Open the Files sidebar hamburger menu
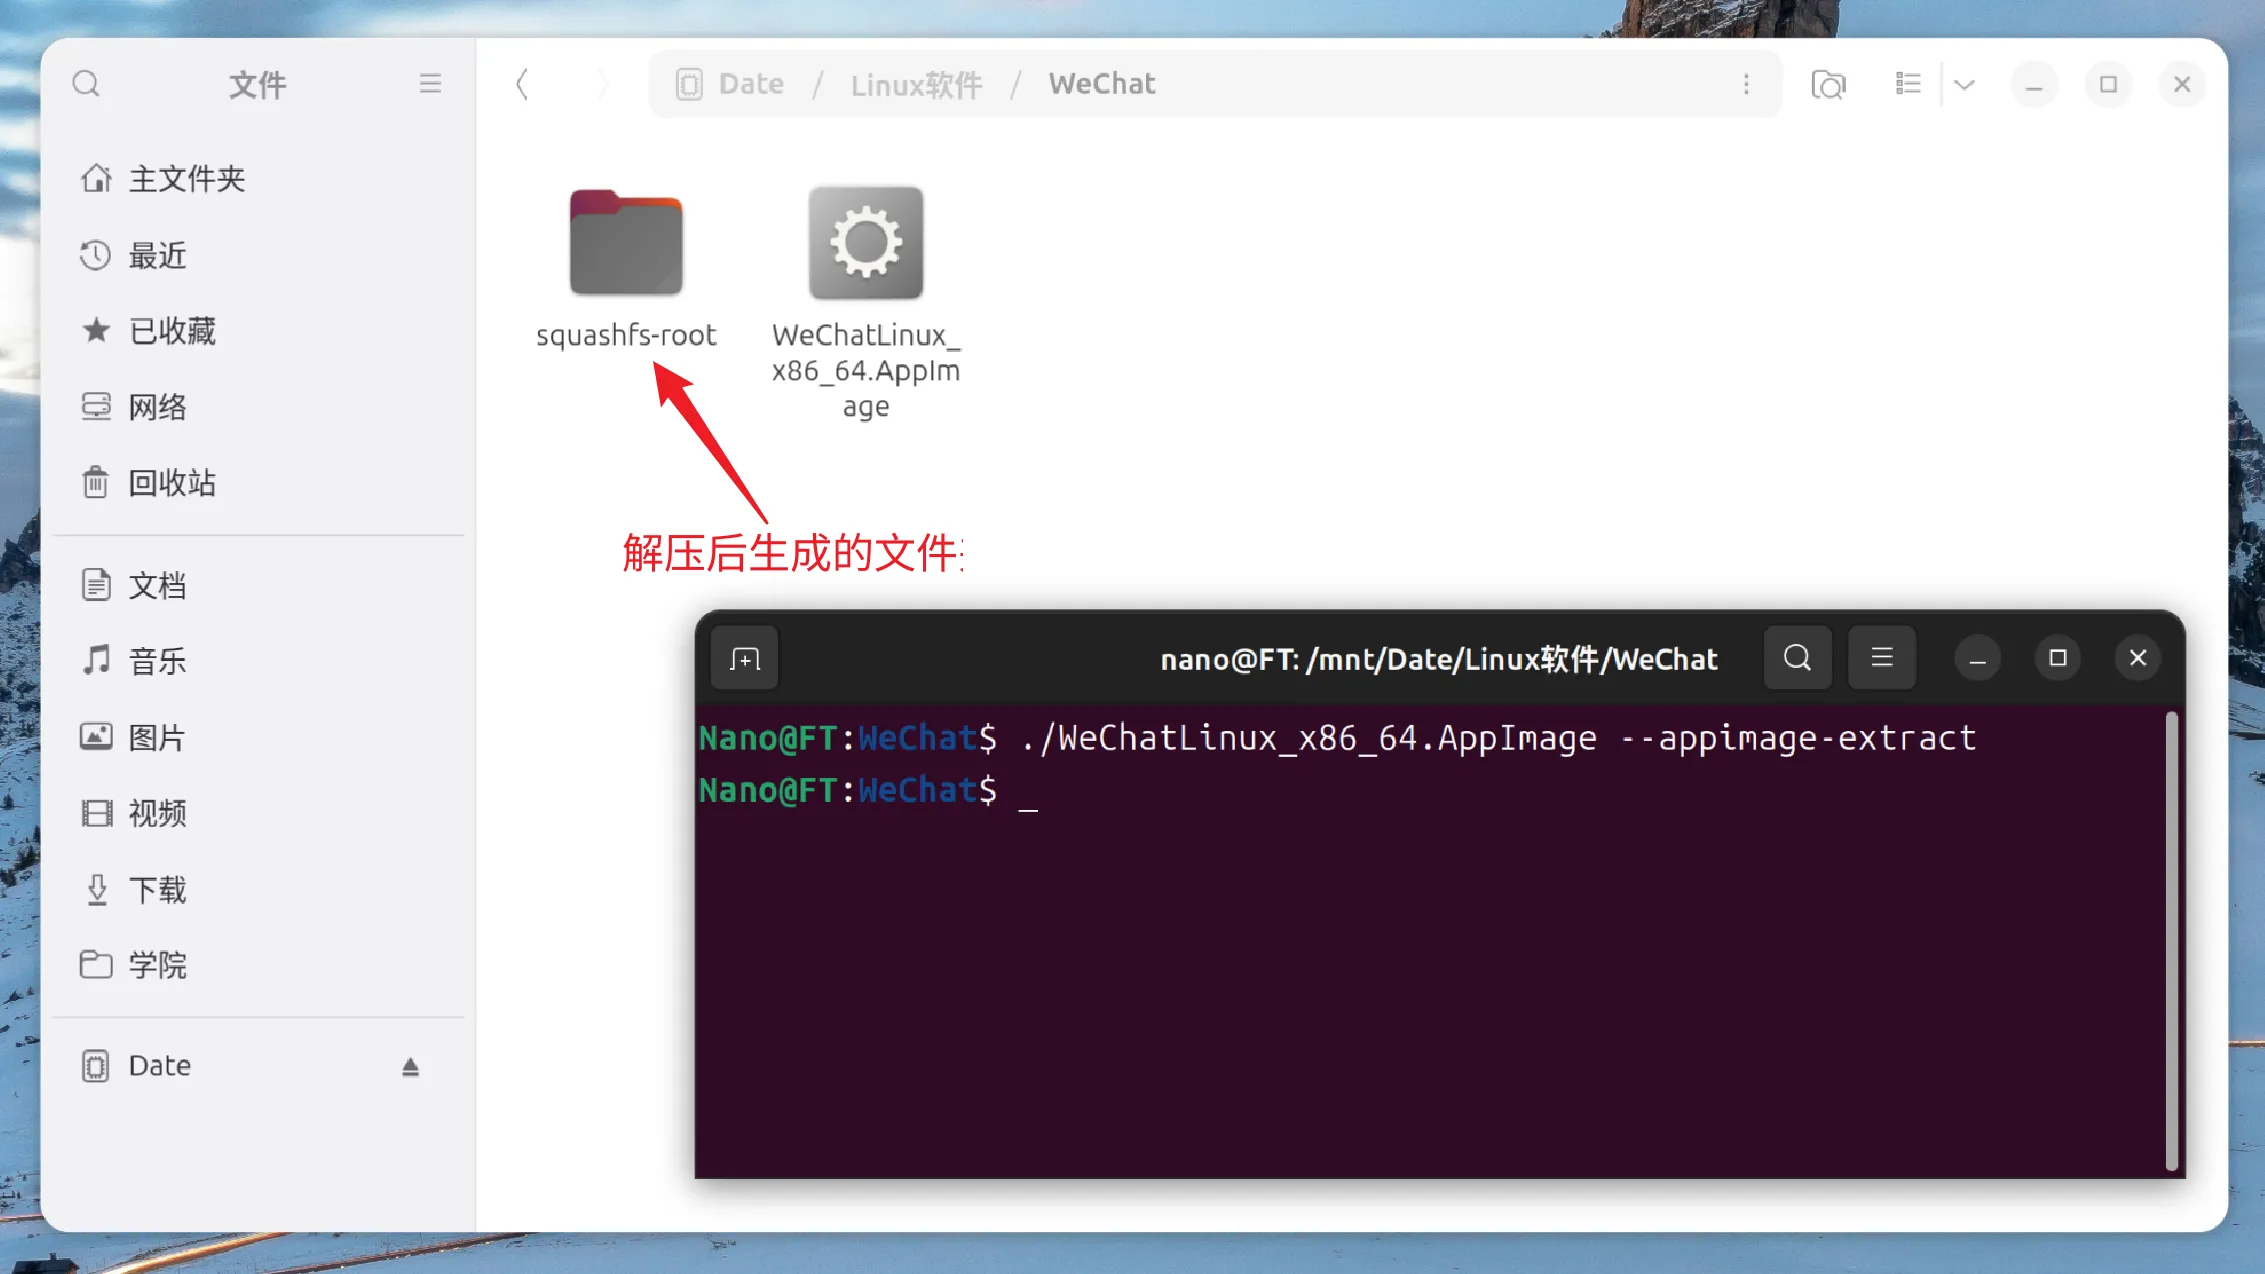The image size is (2265, 1274). coord(430,84)
